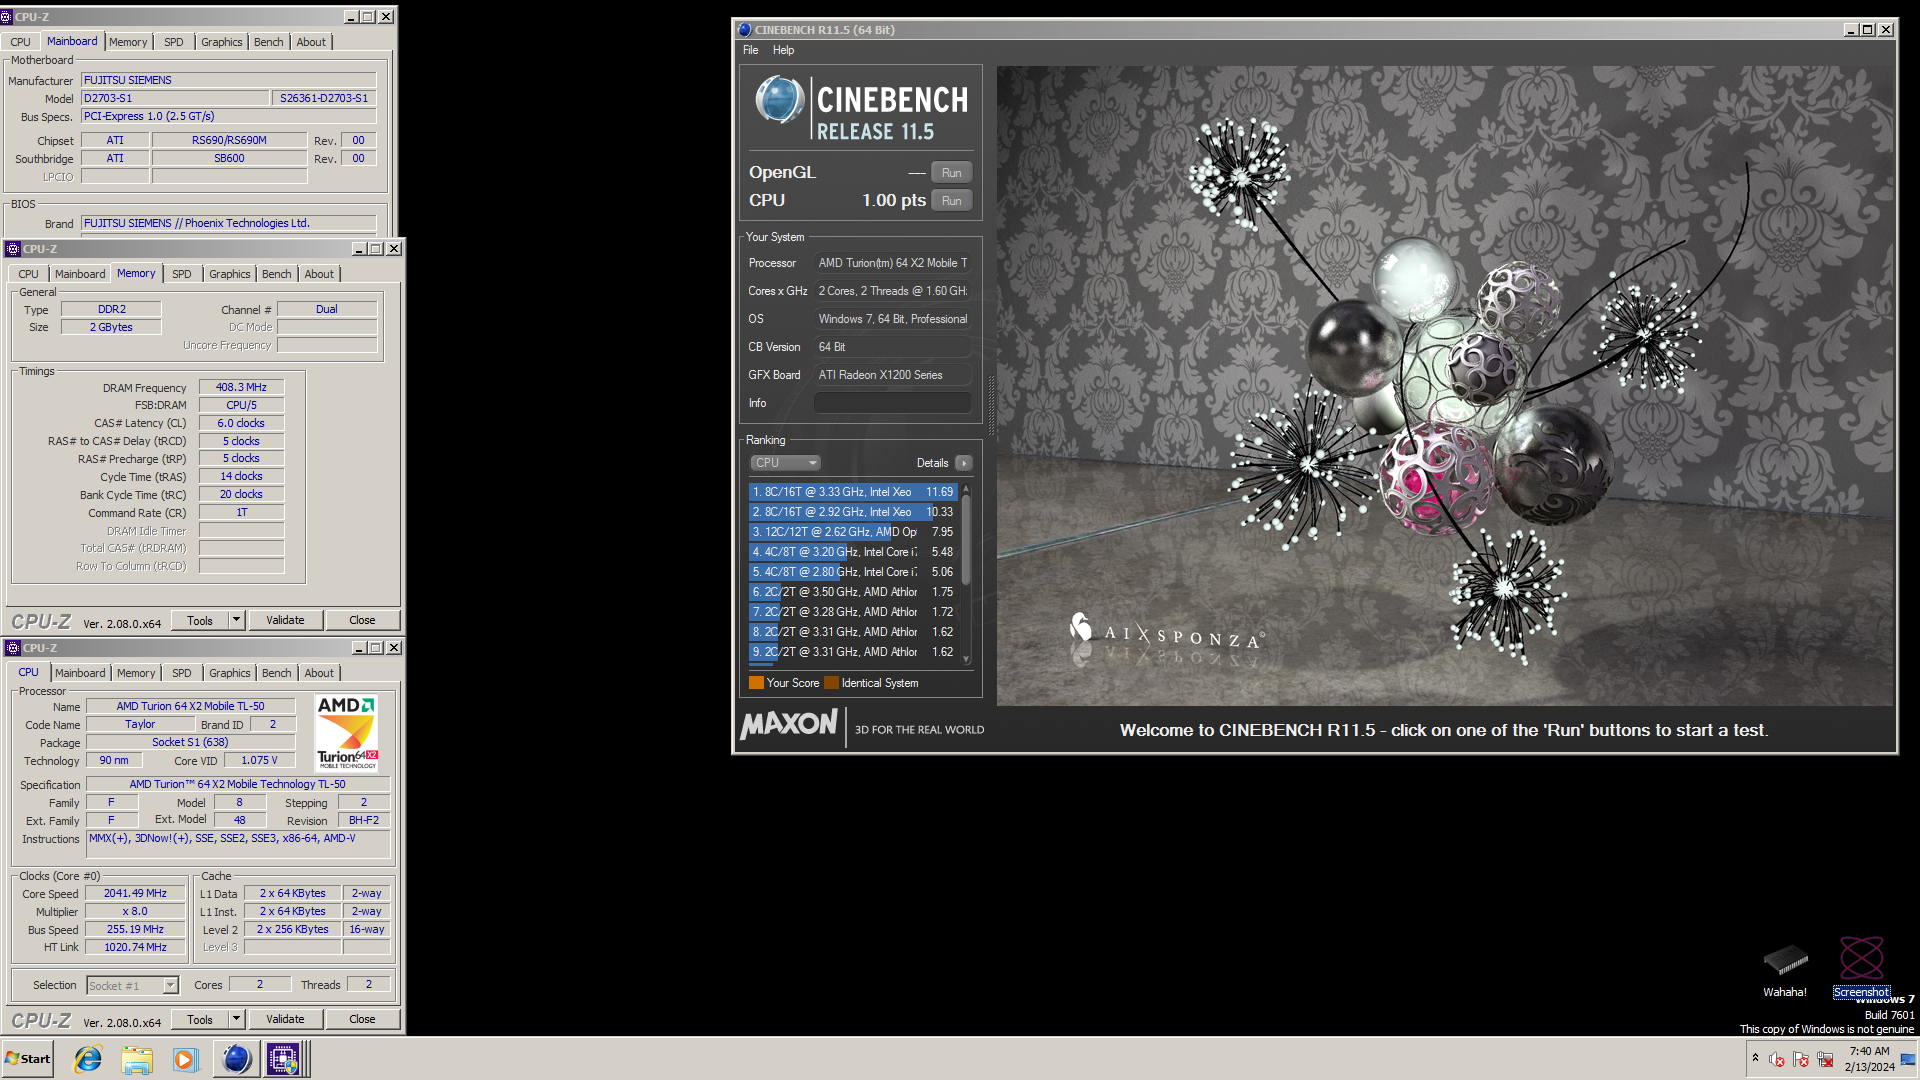The height and width of the screenshot is (1080, 1920).
Task: Open Memory tab in bottom CPU-Z window
Action: pyautogui.click(x=136, y=673)
